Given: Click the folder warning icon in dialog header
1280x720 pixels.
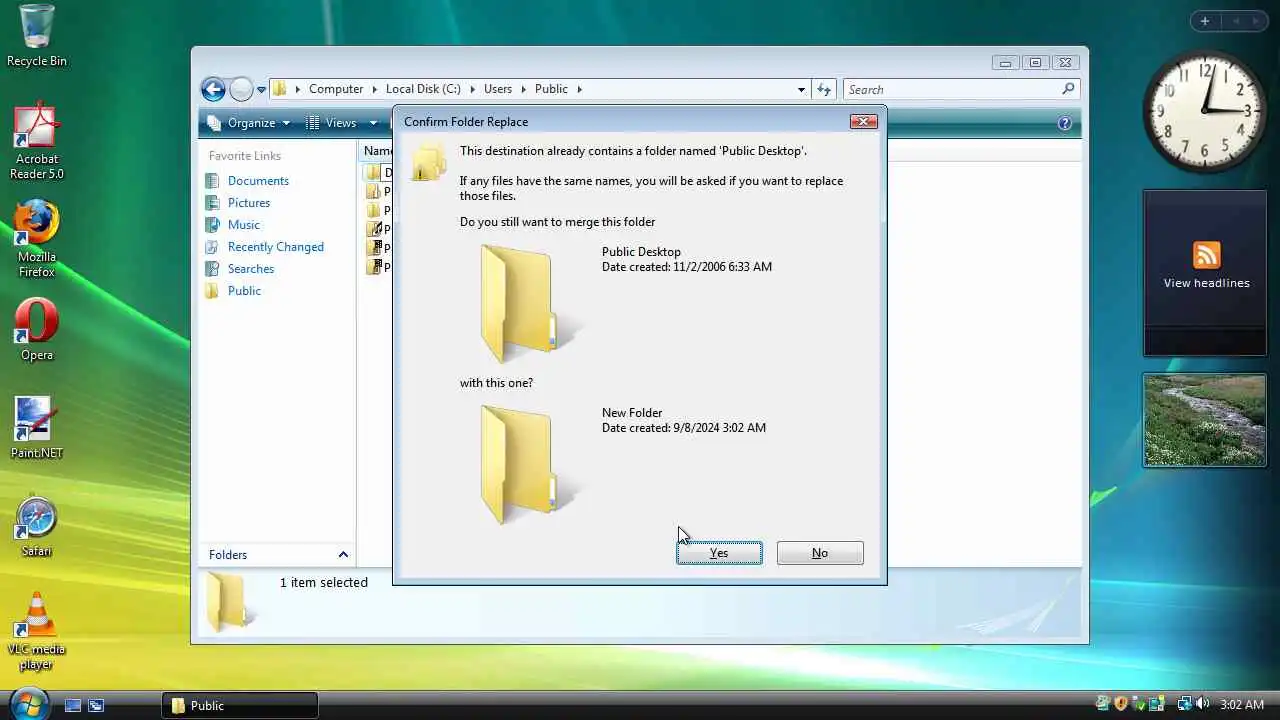Looking at the screenshot, I should pyautogui.click(x=428, y=162).
